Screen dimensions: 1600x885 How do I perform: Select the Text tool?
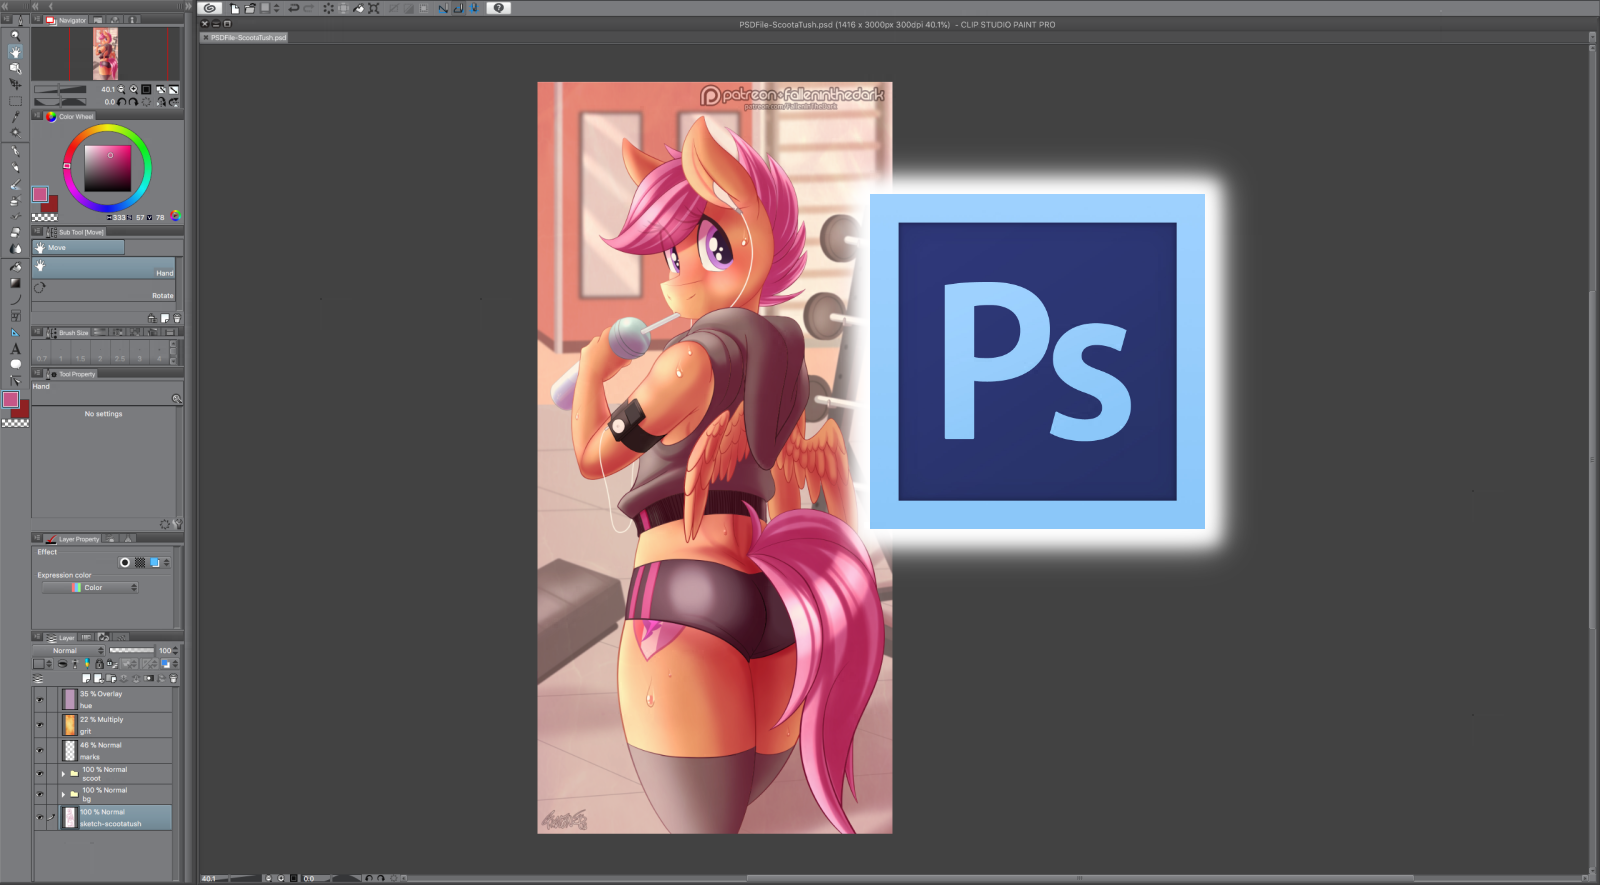point(15,349)
